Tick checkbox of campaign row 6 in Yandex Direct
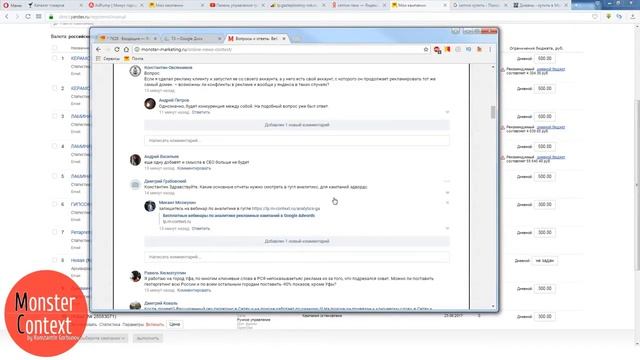640x360 pixels. coord(55,204)
